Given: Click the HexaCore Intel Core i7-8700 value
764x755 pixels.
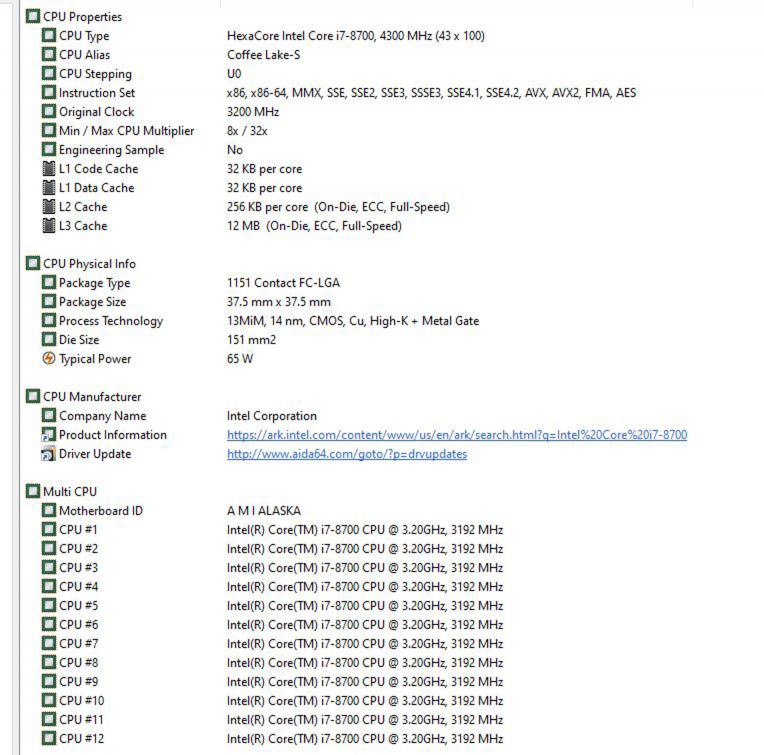Looking at the screenshot, I should (356, 36).
